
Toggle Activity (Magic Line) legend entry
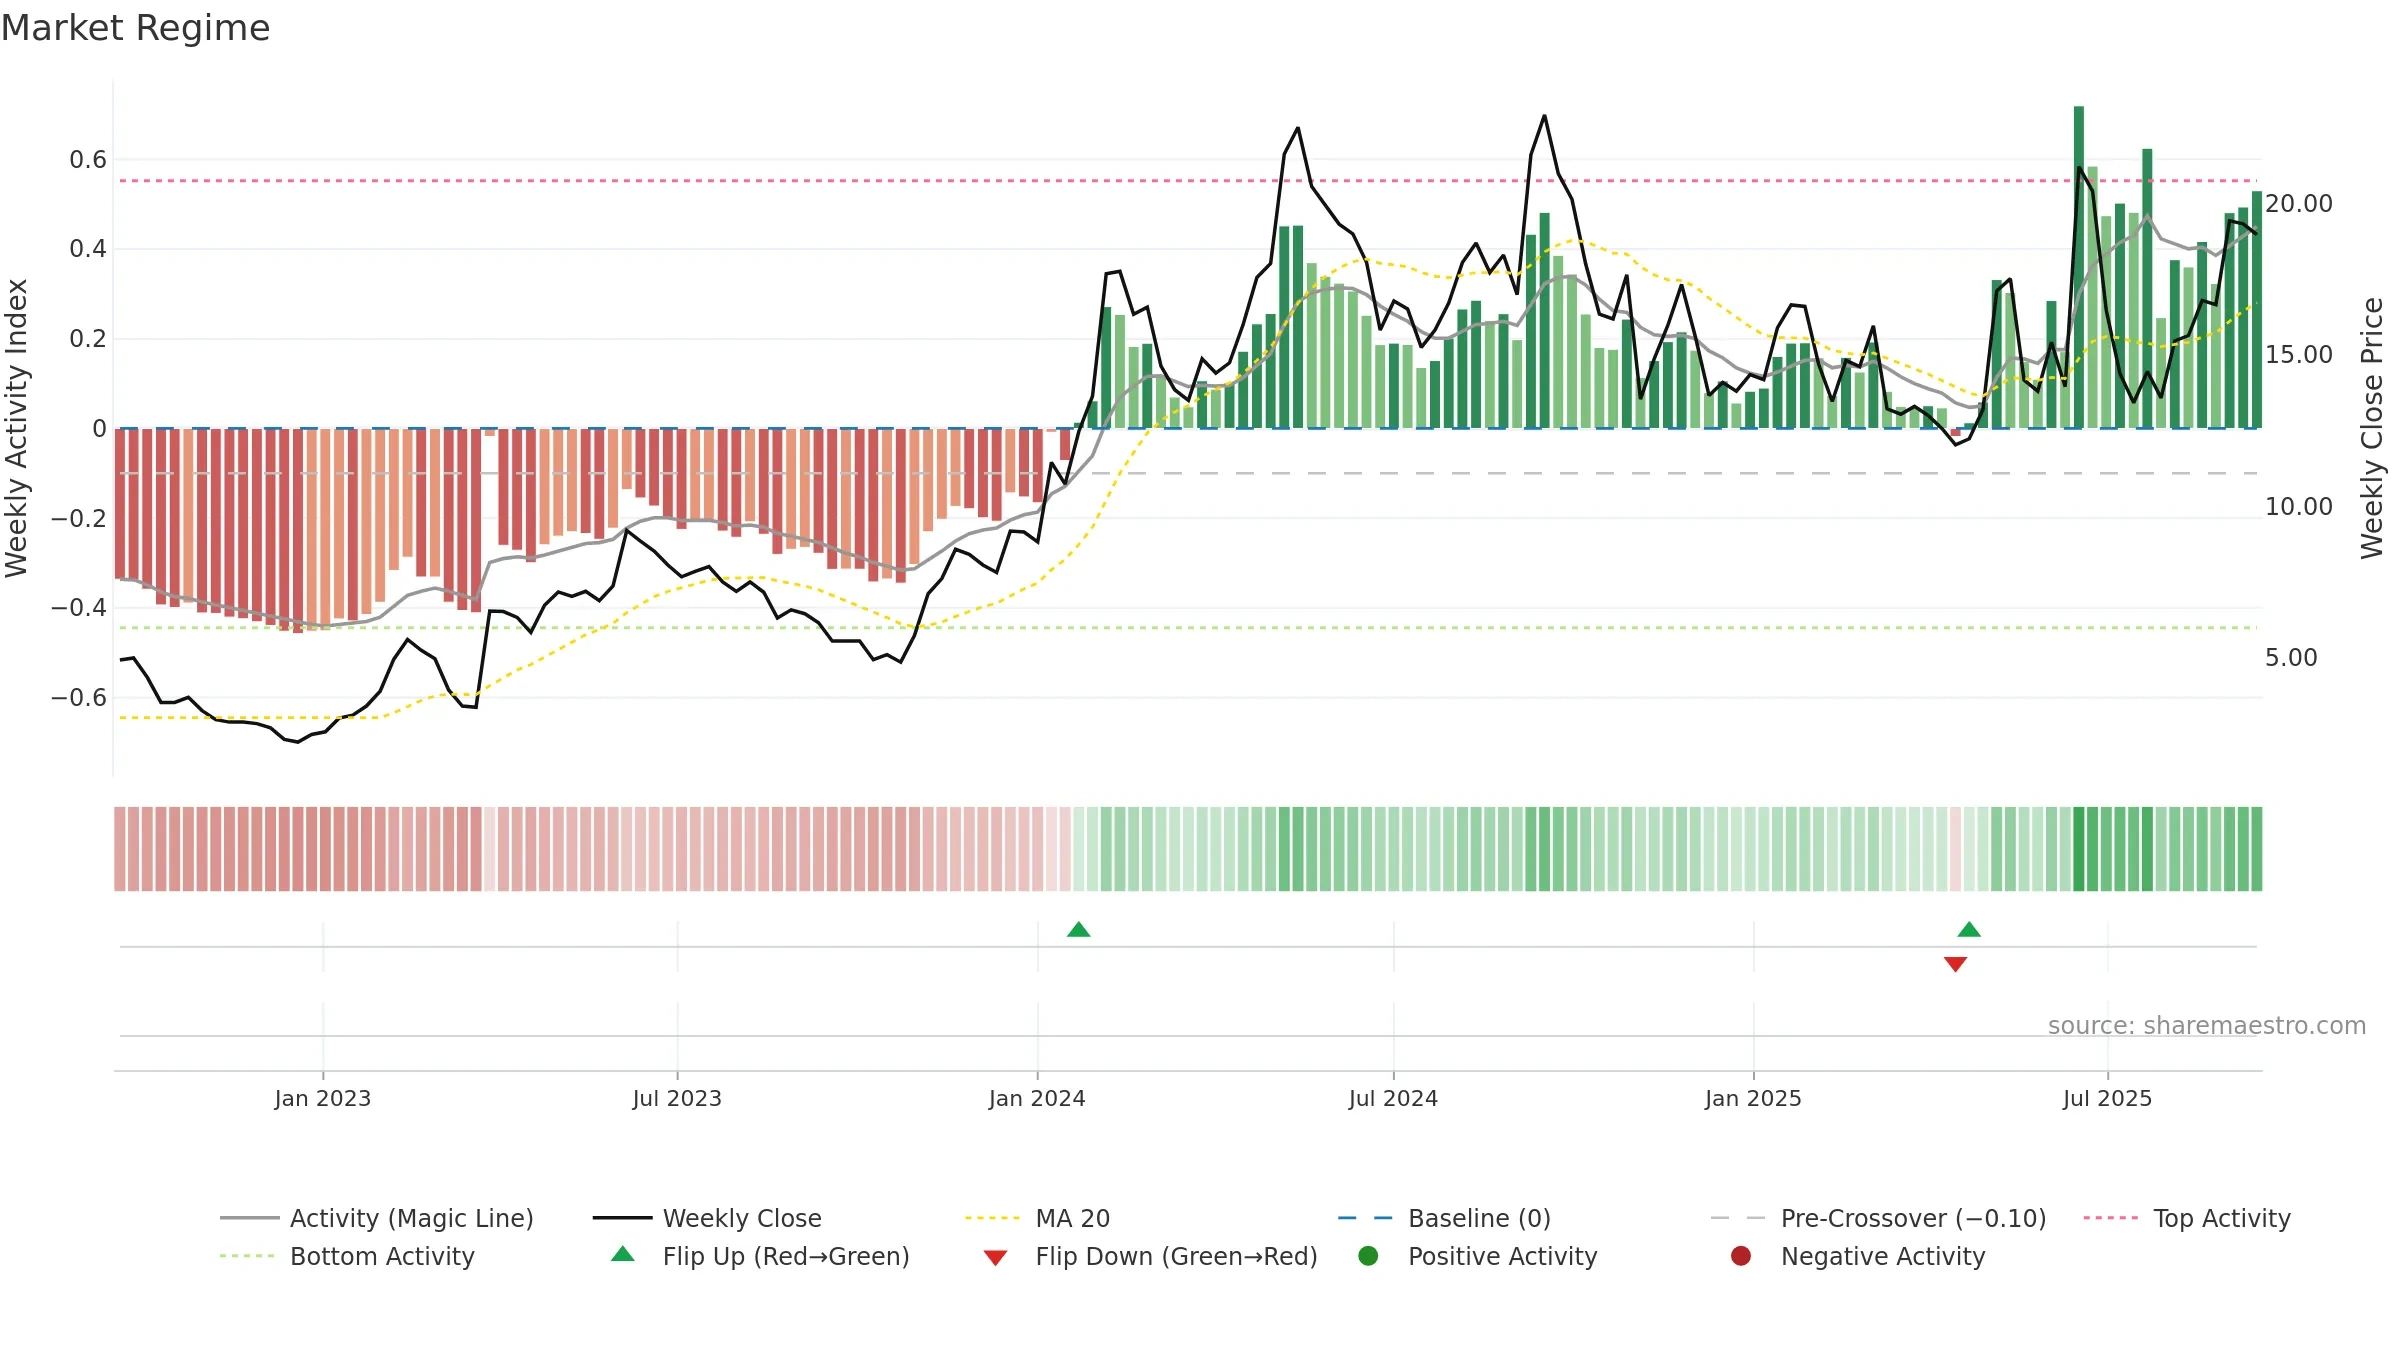tap(377, 1218)
